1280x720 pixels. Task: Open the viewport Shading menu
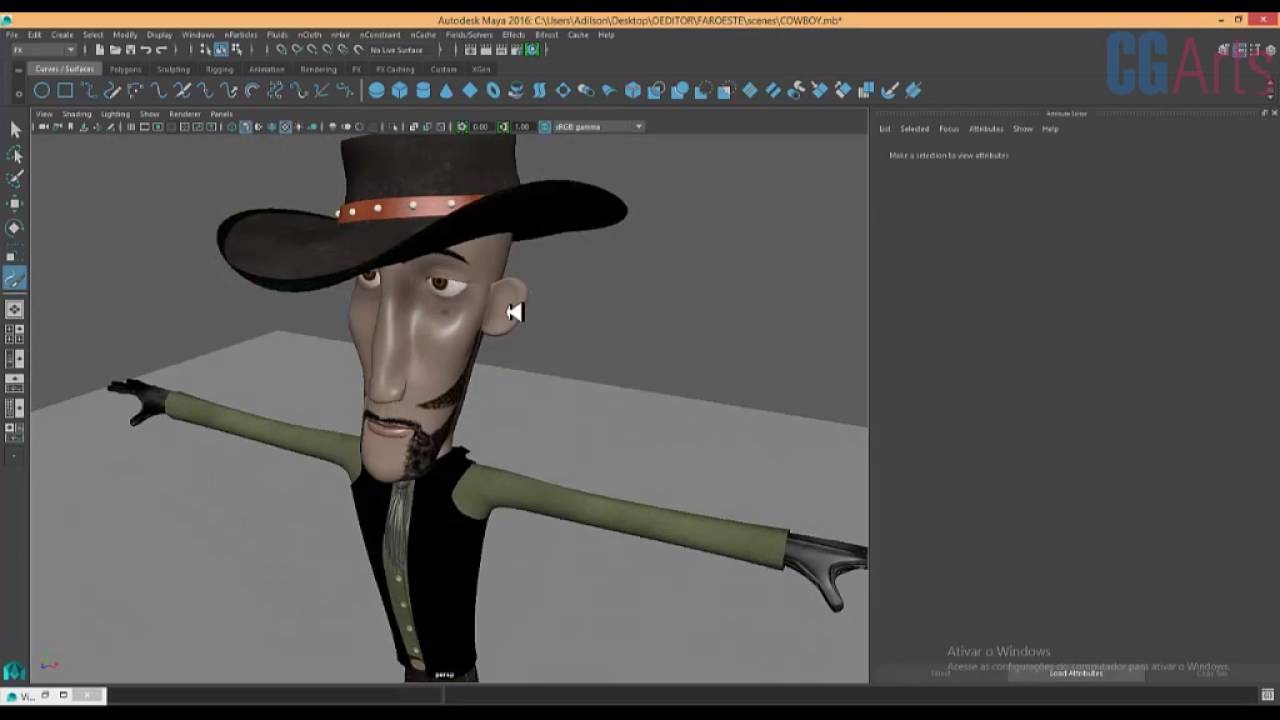pyautogui.click(x=77, y=114)
